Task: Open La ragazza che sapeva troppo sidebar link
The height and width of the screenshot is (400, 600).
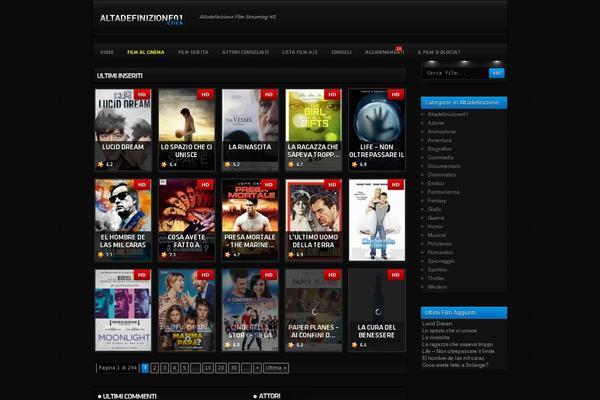Action: (x=458, y=344)
